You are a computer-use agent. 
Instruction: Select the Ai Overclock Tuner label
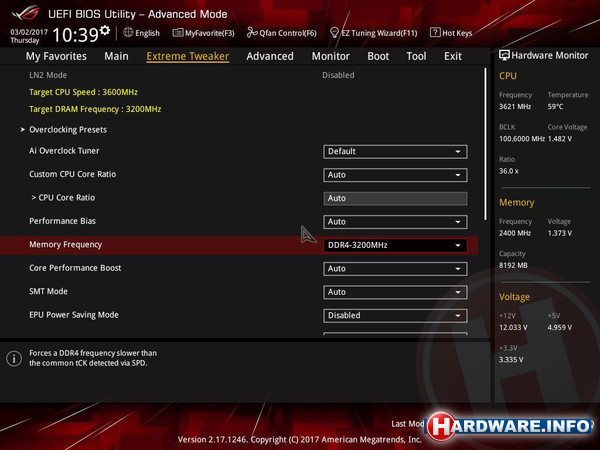click(64, 151)
